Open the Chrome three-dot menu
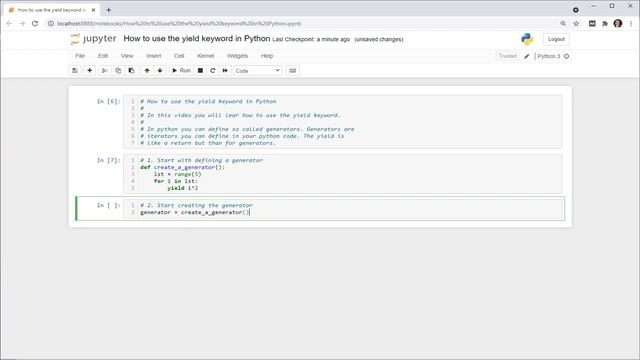The width and height of the screenshot is (640, 360). pos(631,24)
